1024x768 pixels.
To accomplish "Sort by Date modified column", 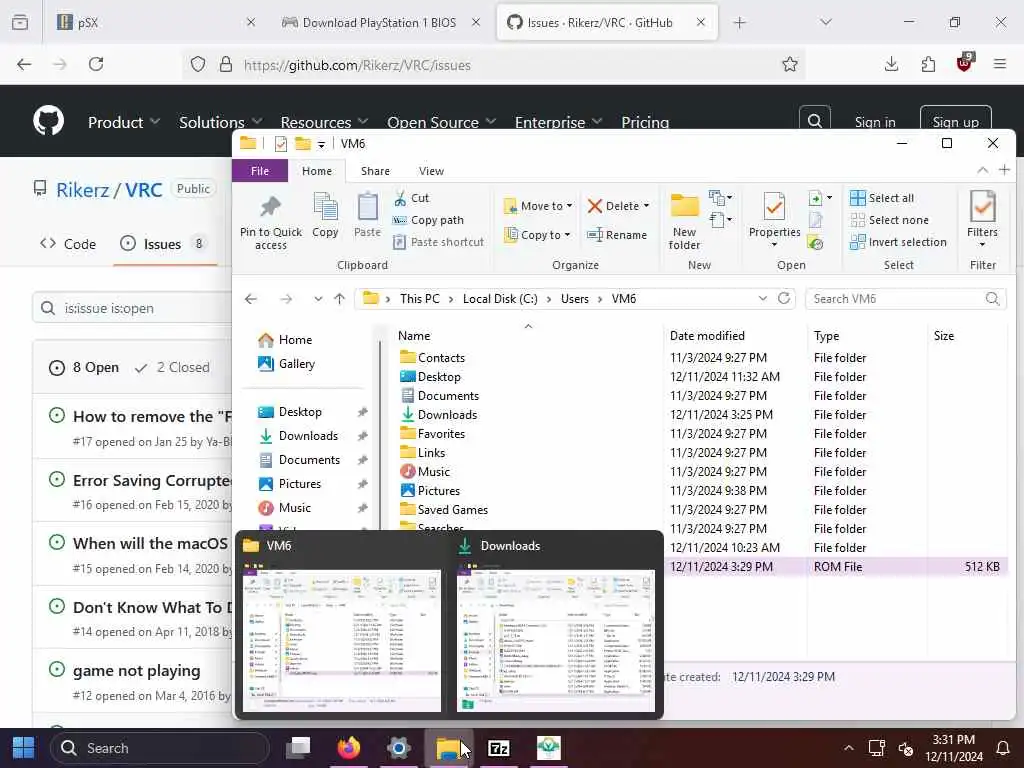I will [707, 336].
